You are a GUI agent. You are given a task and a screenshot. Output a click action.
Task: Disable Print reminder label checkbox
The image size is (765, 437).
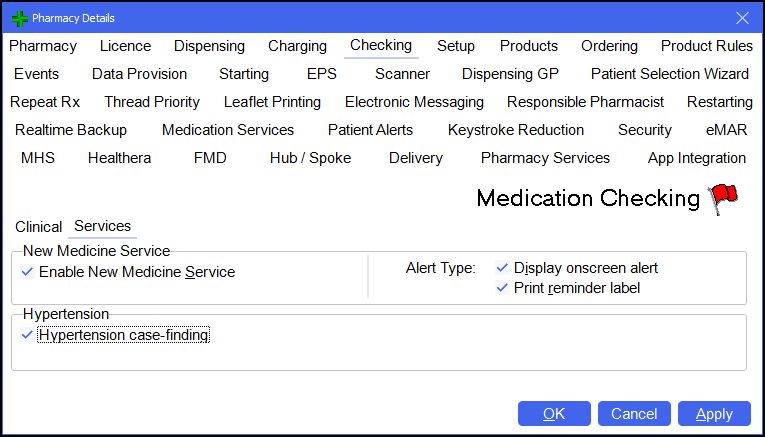[x=502, y=288]
